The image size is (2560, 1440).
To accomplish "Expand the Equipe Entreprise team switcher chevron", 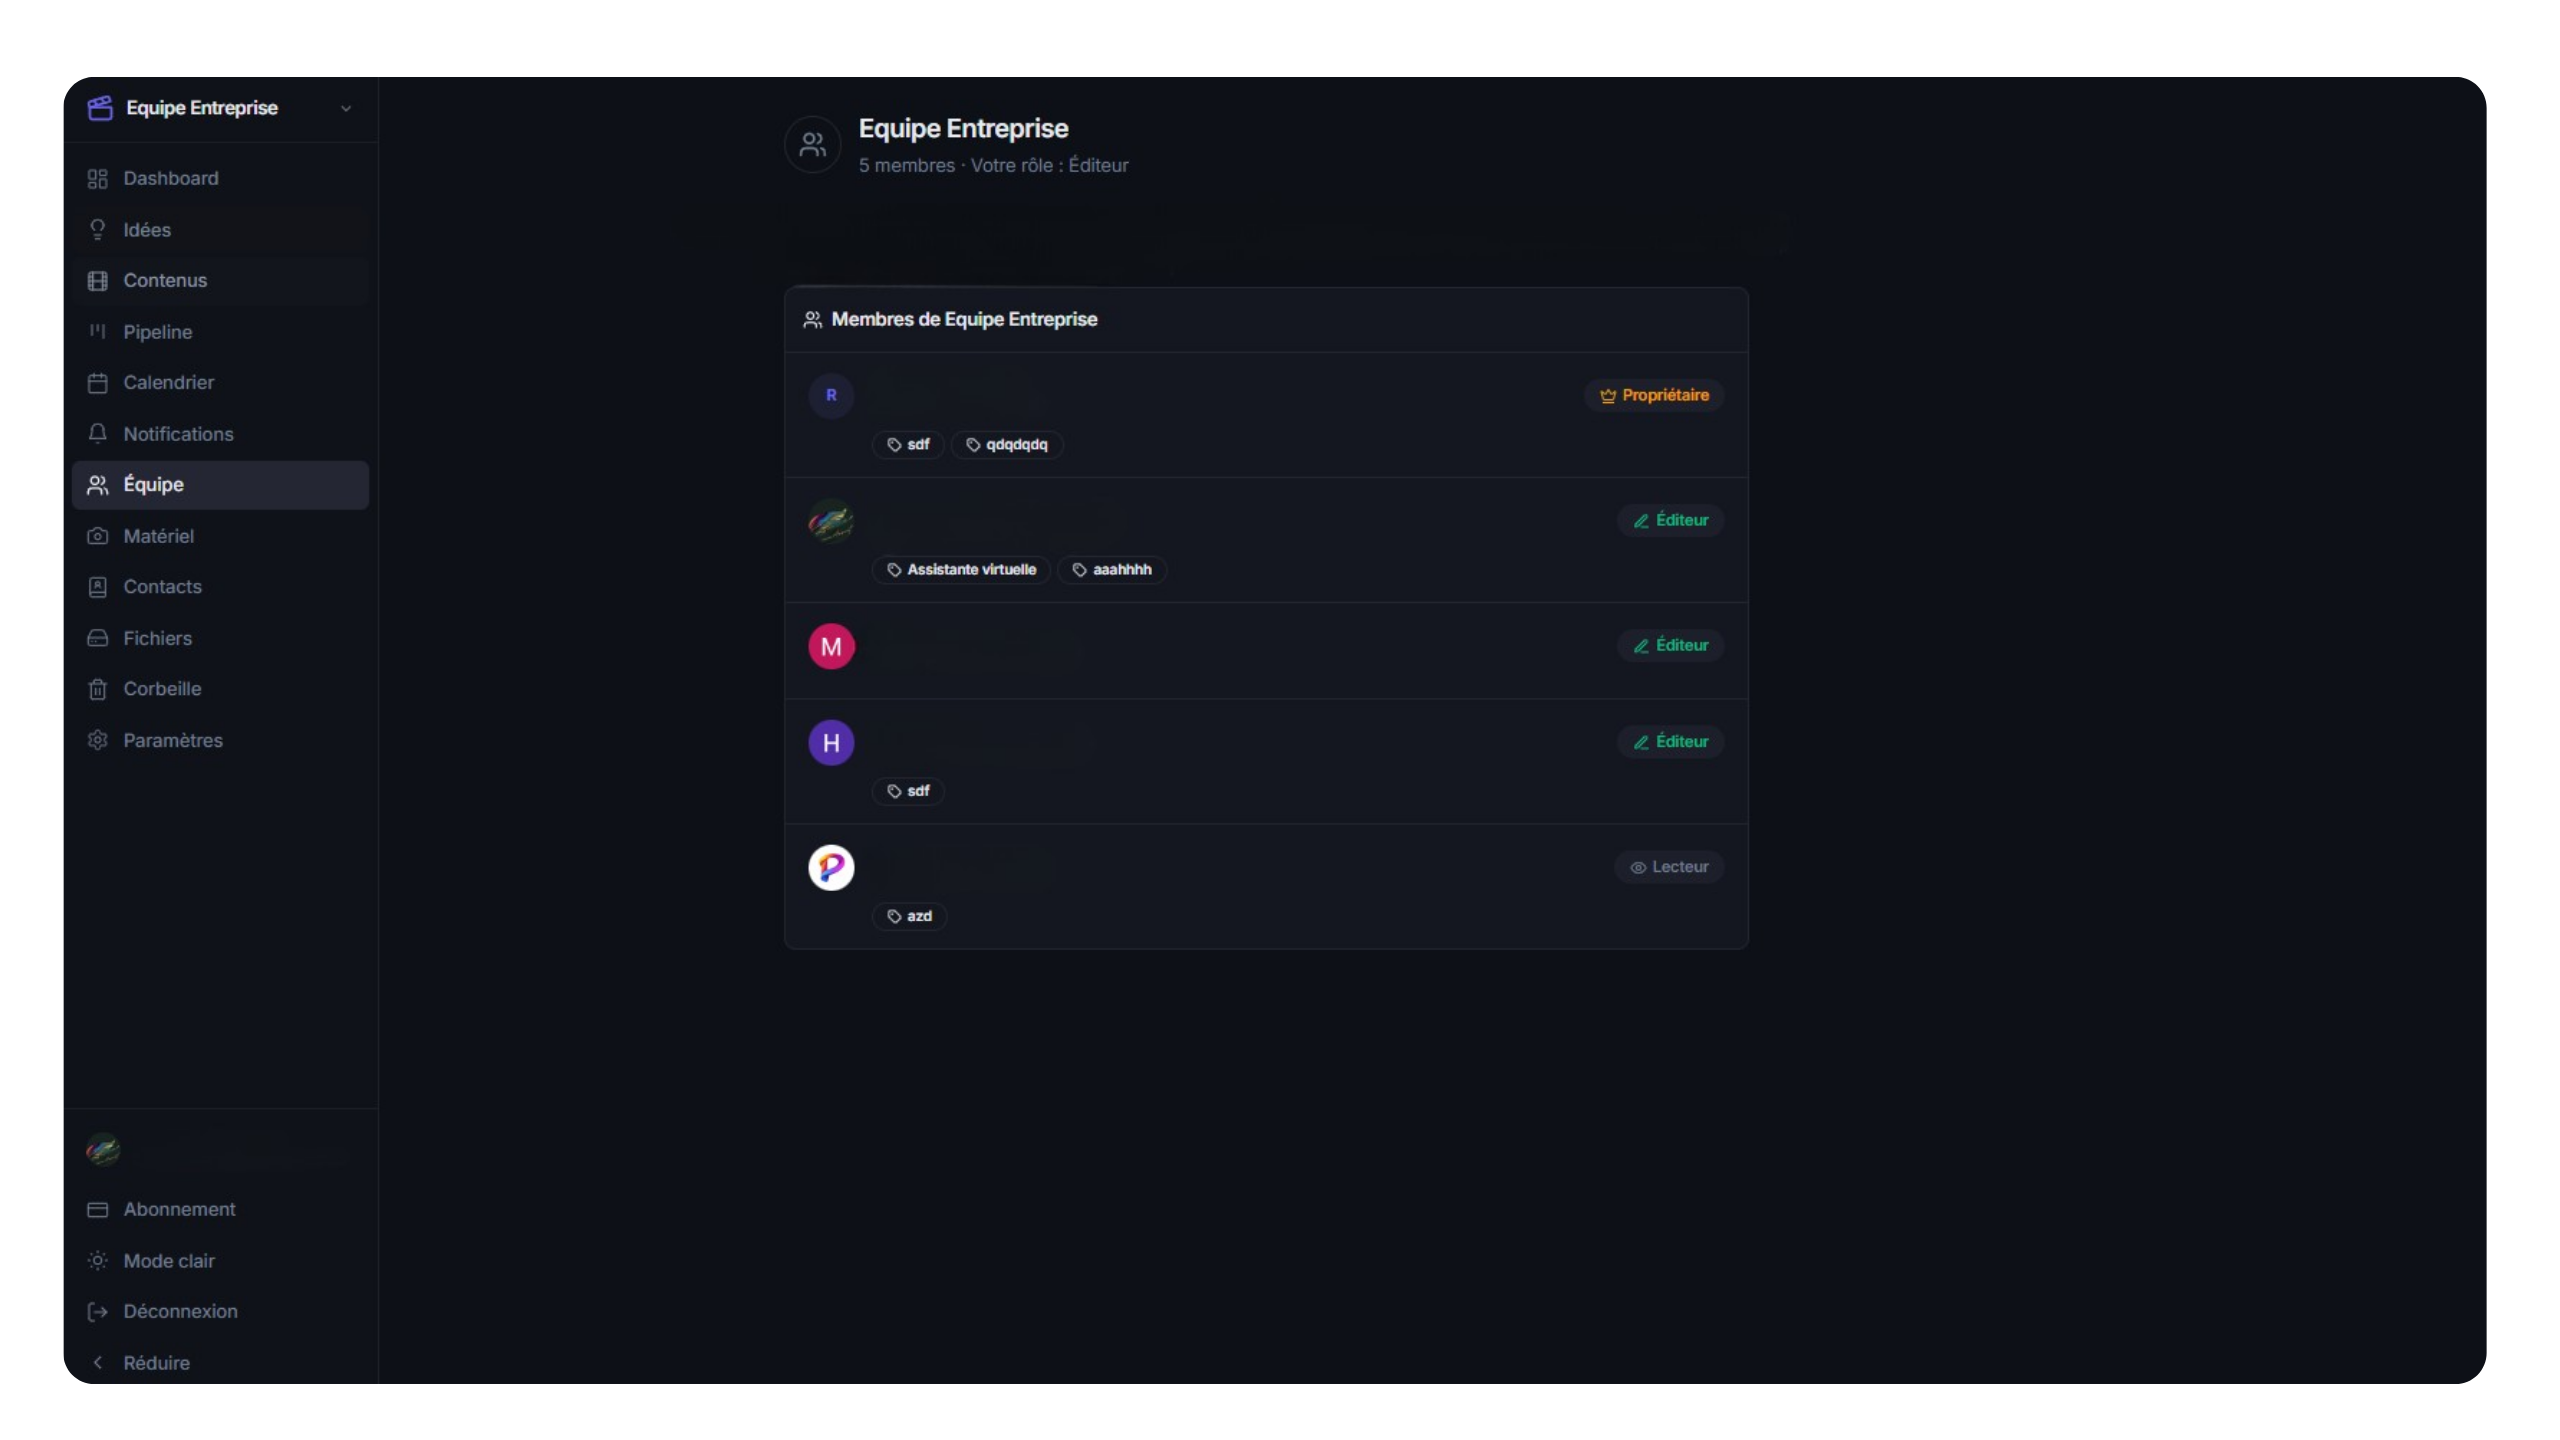I will (x=346, y=109).
